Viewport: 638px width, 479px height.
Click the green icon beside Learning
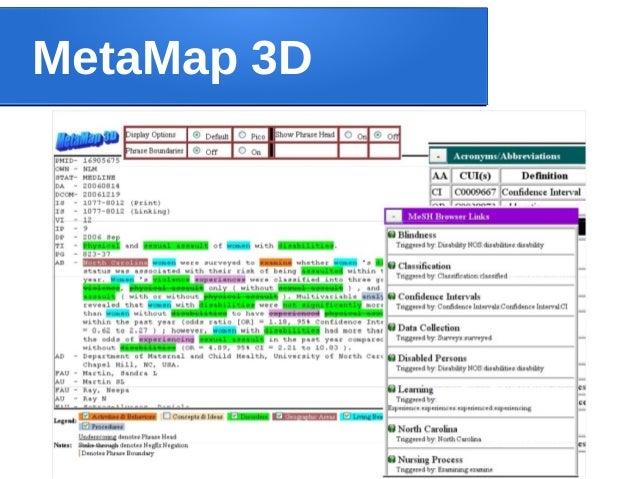click(391, 389)
